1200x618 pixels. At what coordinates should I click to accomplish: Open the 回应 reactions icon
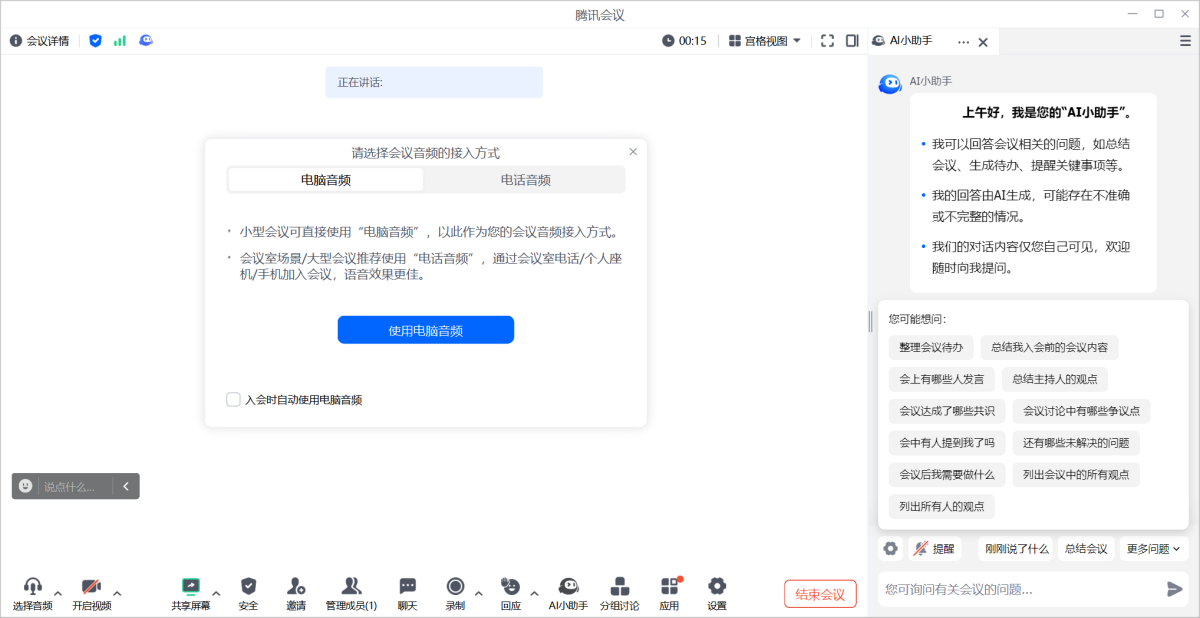tap(510, 592)
